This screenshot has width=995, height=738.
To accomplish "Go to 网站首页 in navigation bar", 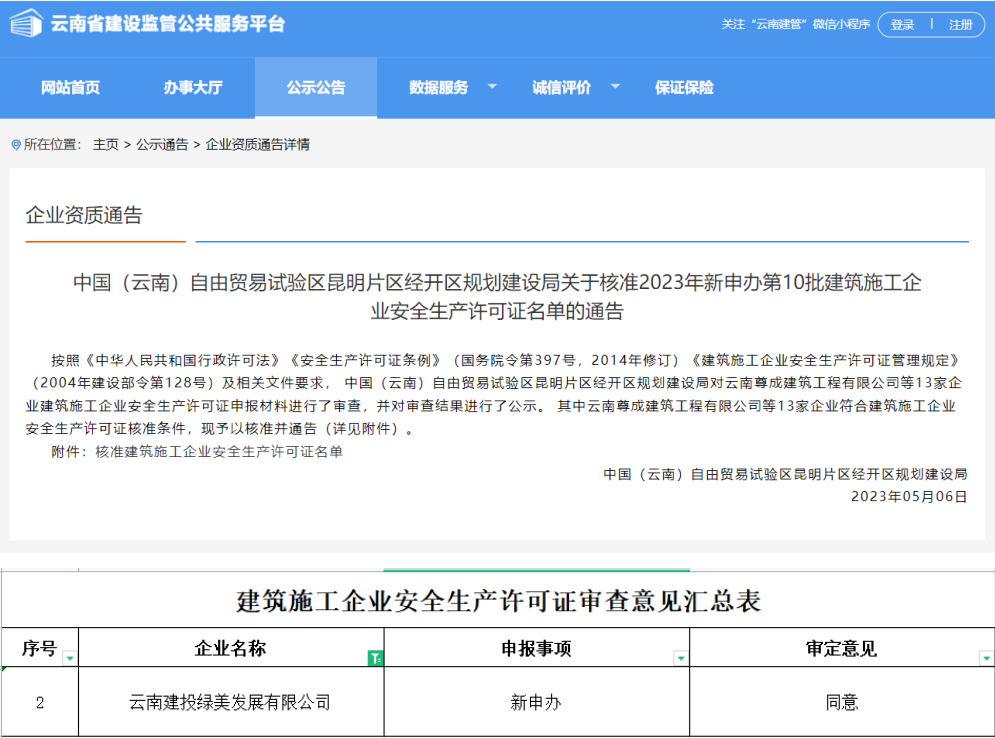I will 70,88.
